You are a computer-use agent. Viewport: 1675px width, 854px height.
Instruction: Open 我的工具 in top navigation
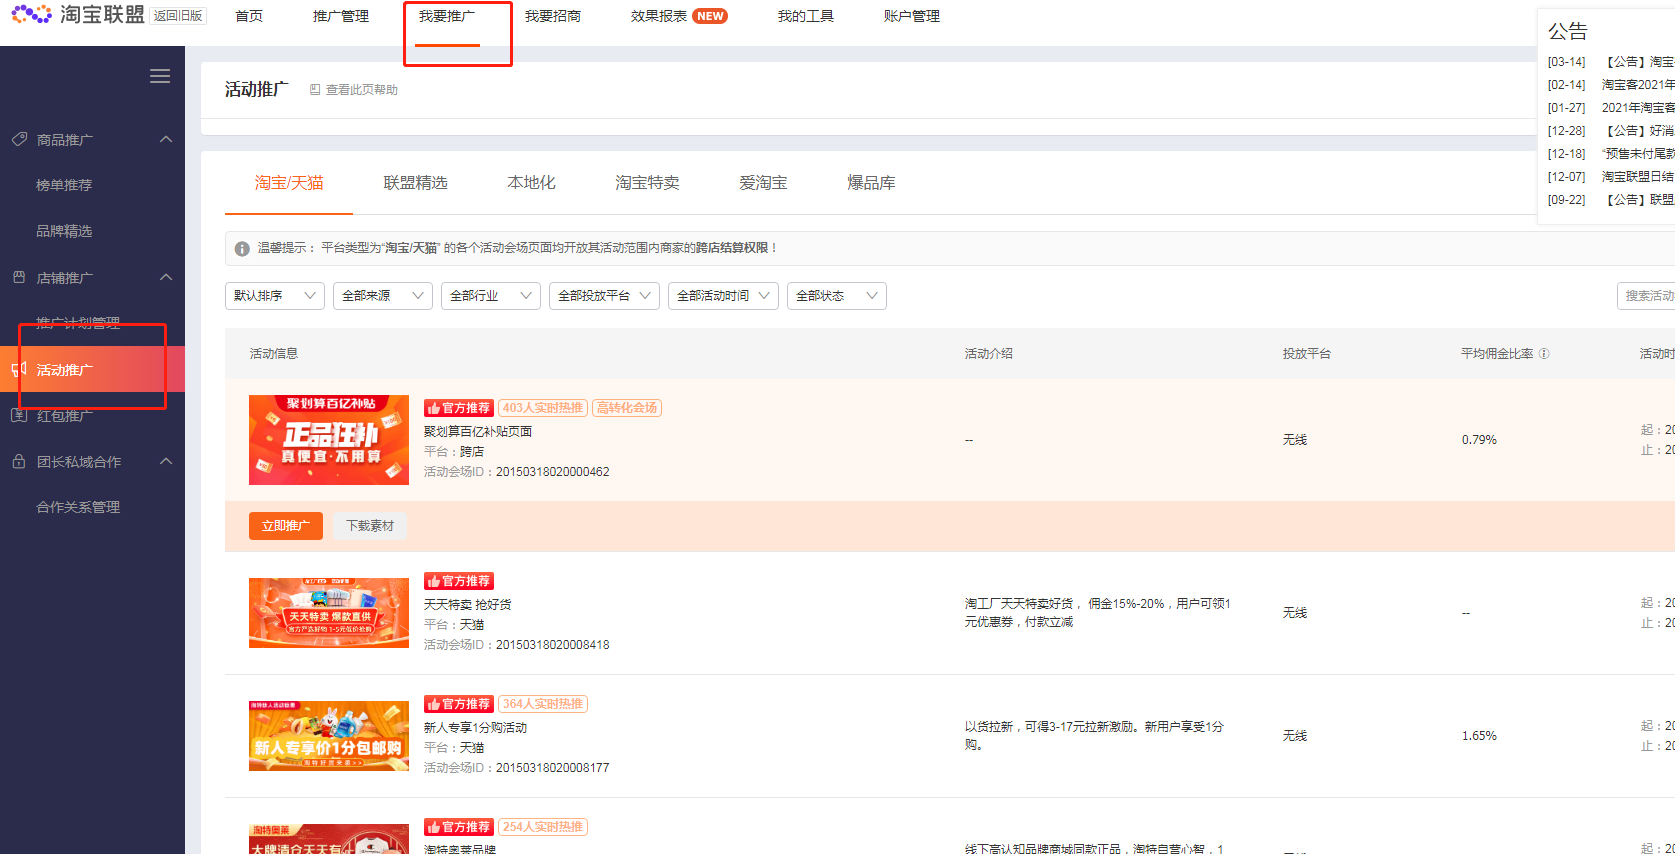point(806,16)
